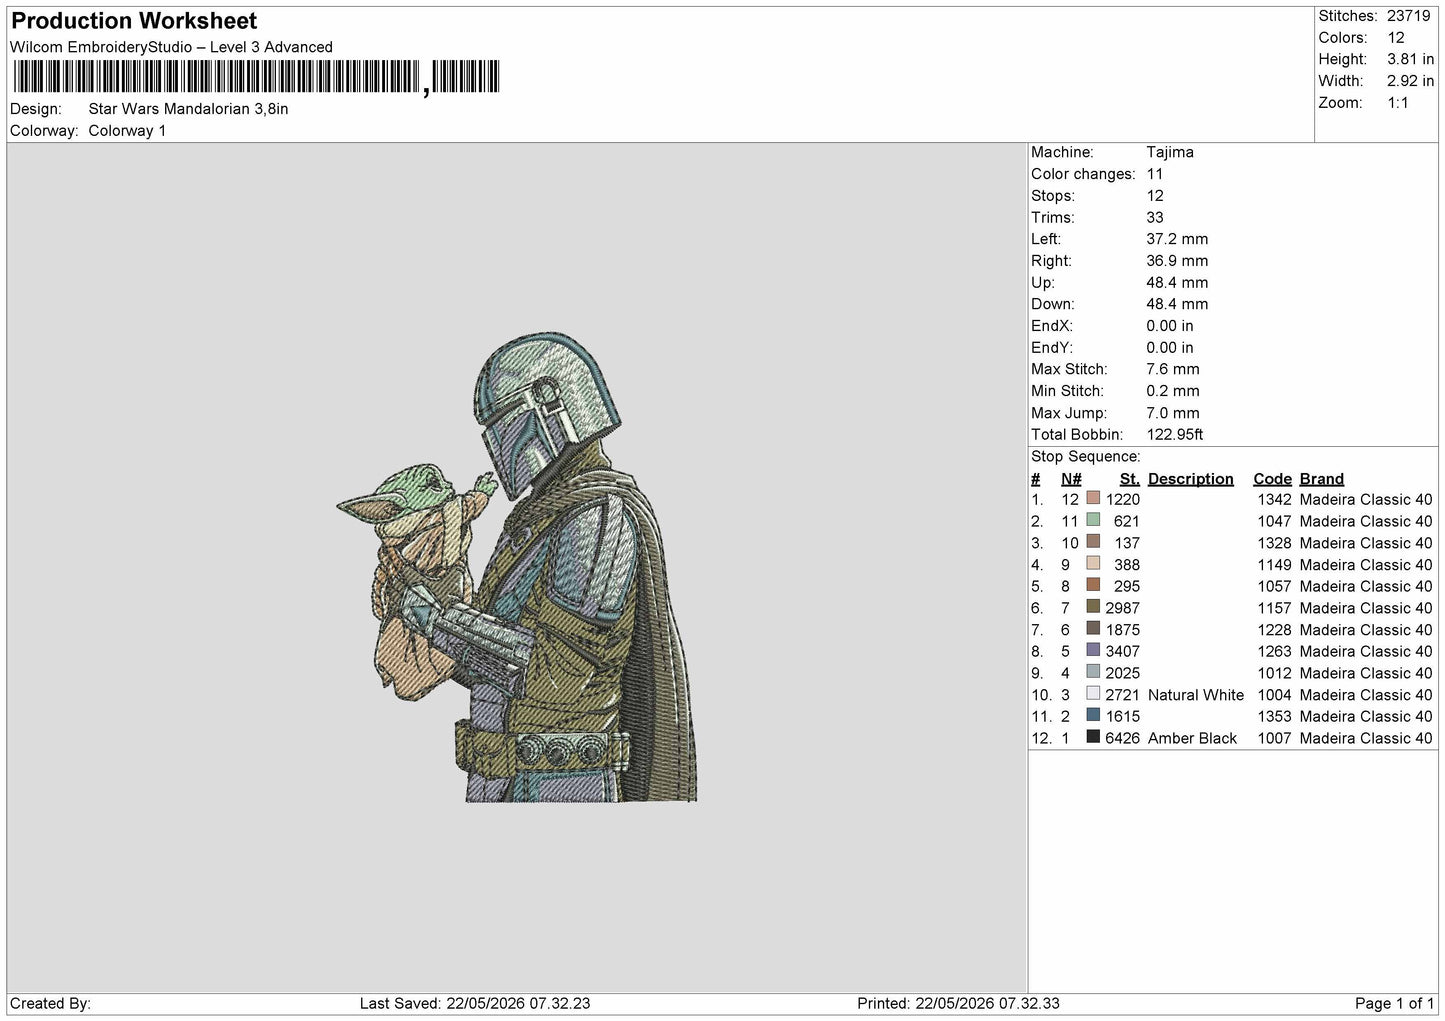Click the green swatch for stitch count 621
The height and width of the screenshot is (1021, 1445).
click(1093, 521)
